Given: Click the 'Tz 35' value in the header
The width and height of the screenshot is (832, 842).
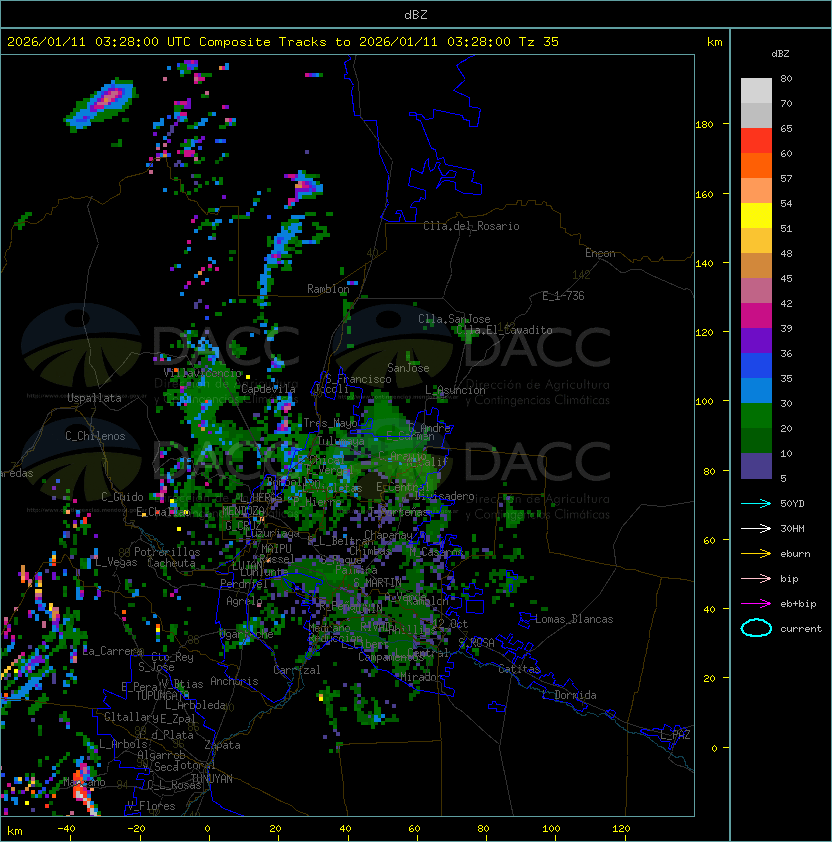Looking at the screenshot, I should pos(539,42).
